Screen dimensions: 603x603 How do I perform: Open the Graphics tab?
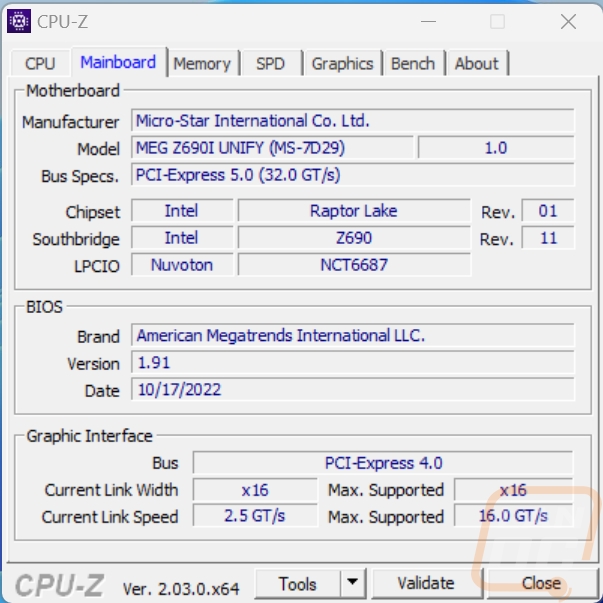(x=342, y=63)
